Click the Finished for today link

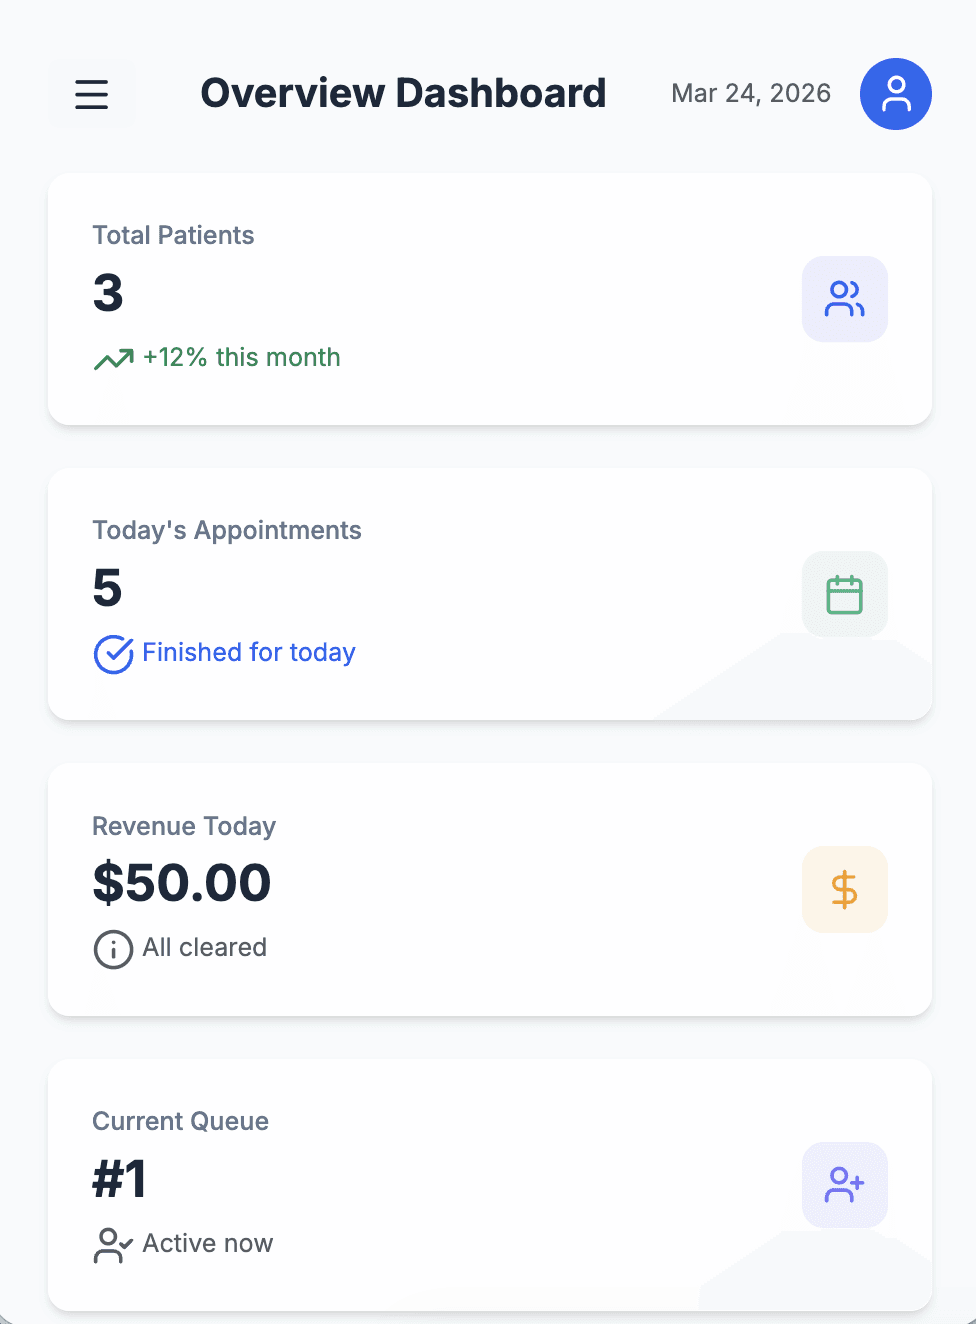point(249,652)
